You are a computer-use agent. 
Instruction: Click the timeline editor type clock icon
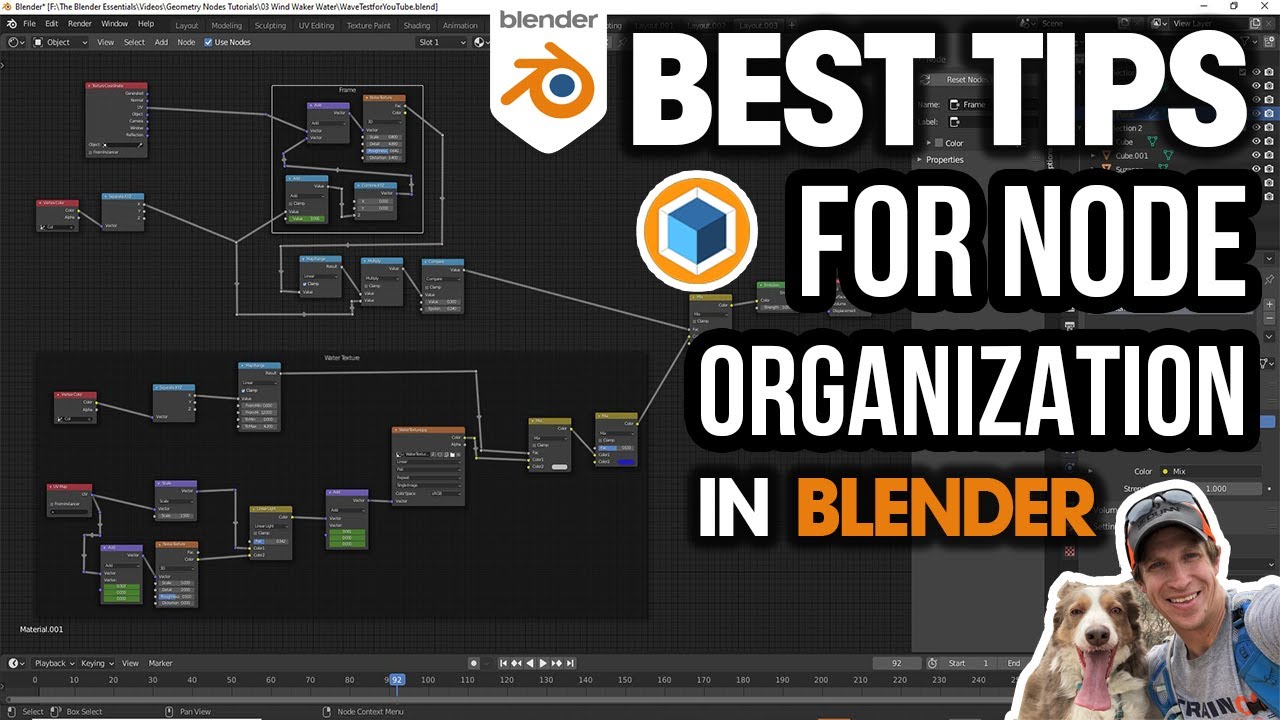15,663
